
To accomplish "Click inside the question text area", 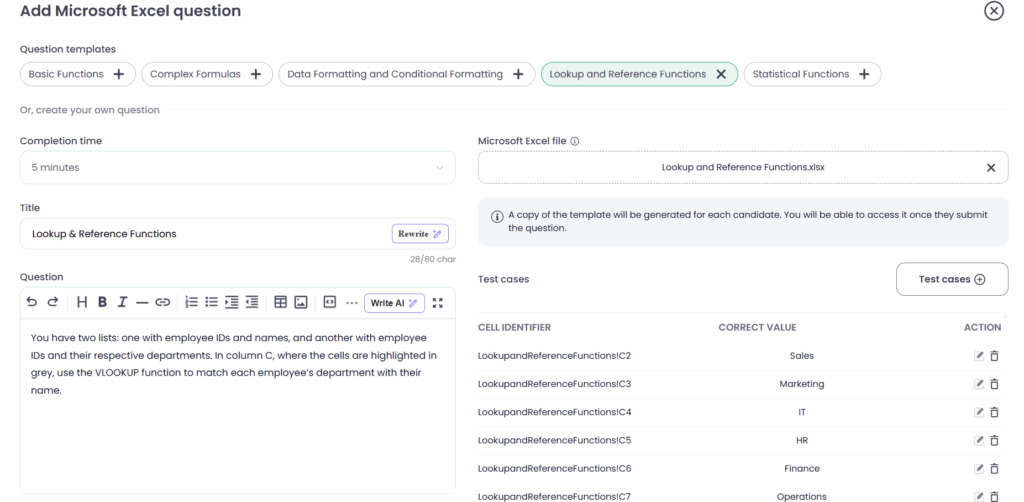I will coord(238,406).
